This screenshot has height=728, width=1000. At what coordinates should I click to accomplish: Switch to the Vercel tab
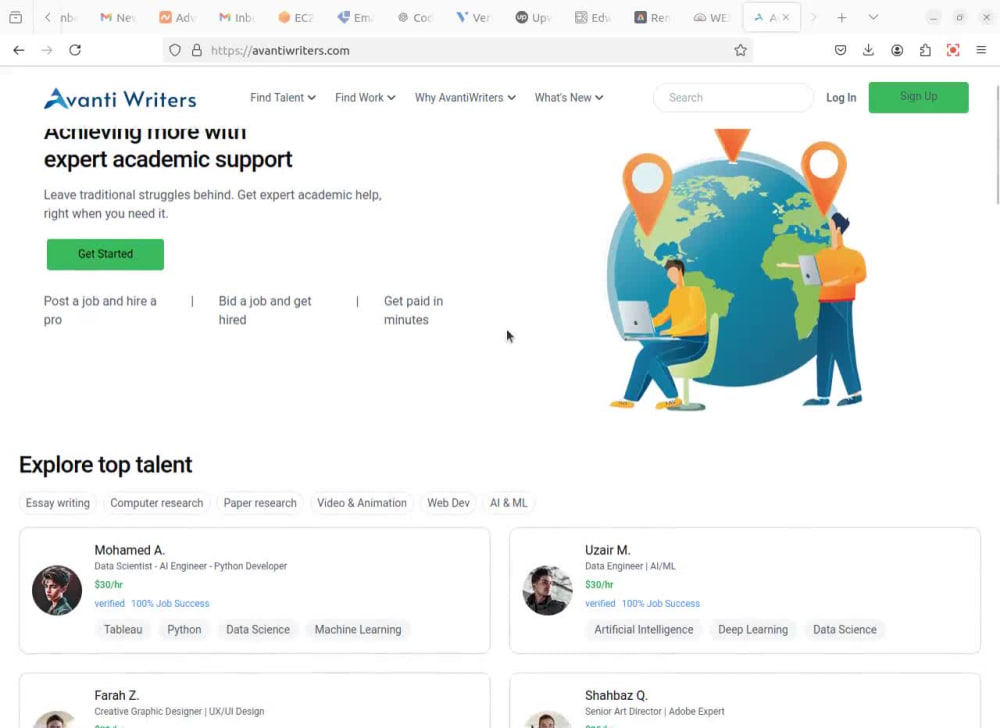click(x=473, y=17)
